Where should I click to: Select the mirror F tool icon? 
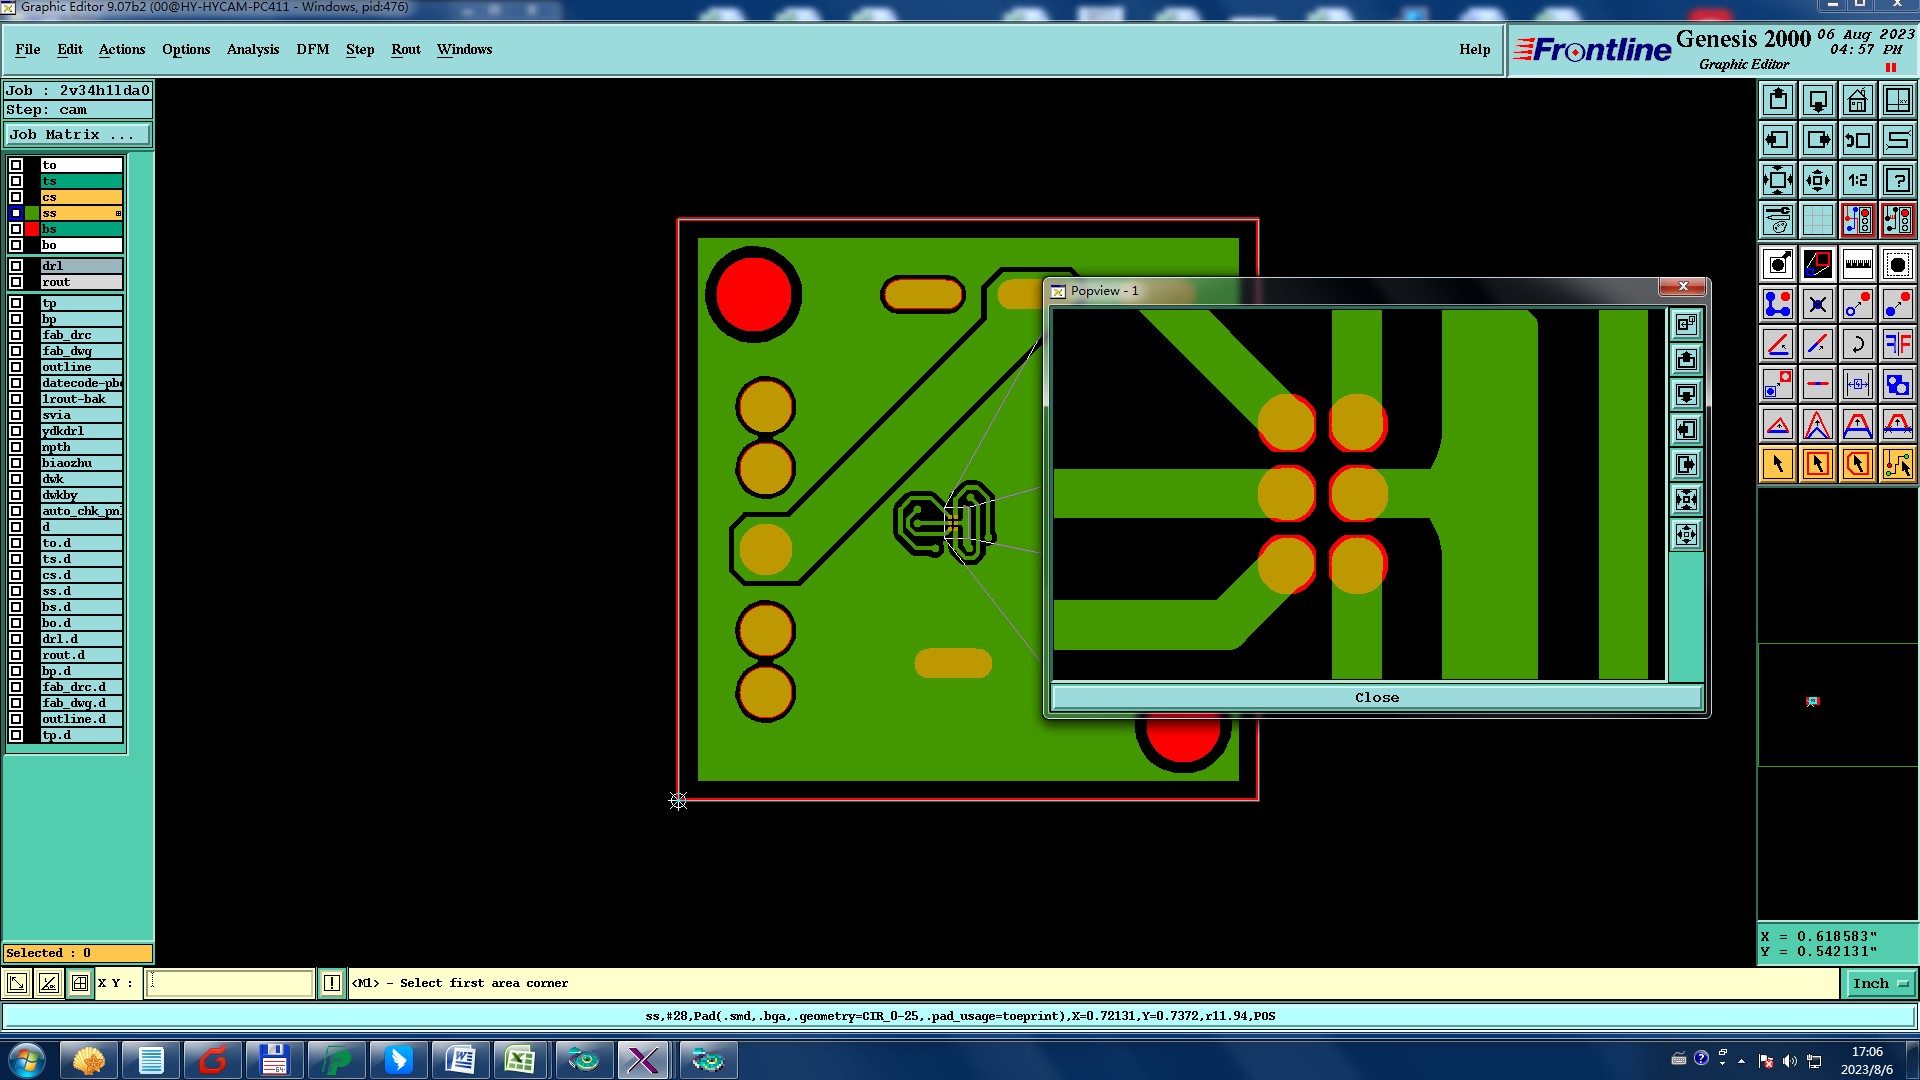click(1897, 344)
